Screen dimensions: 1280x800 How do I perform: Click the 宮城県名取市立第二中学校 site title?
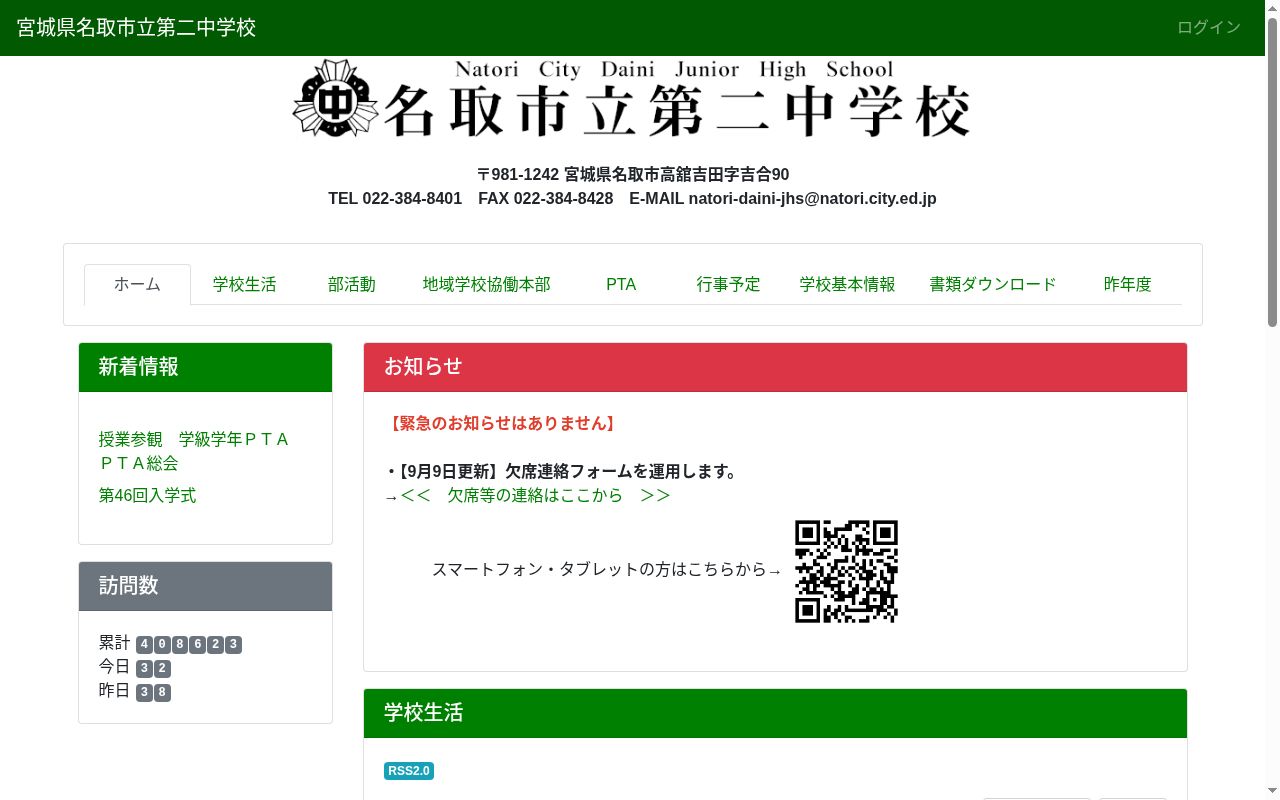[x=137, y=27]
